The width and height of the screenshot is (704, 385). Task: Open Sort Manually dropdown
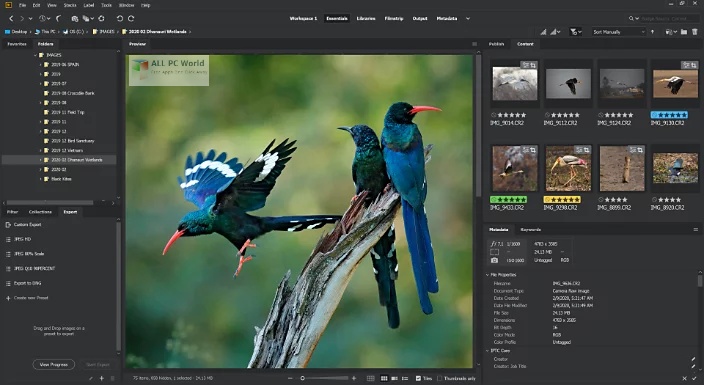(x=618, y=32)
